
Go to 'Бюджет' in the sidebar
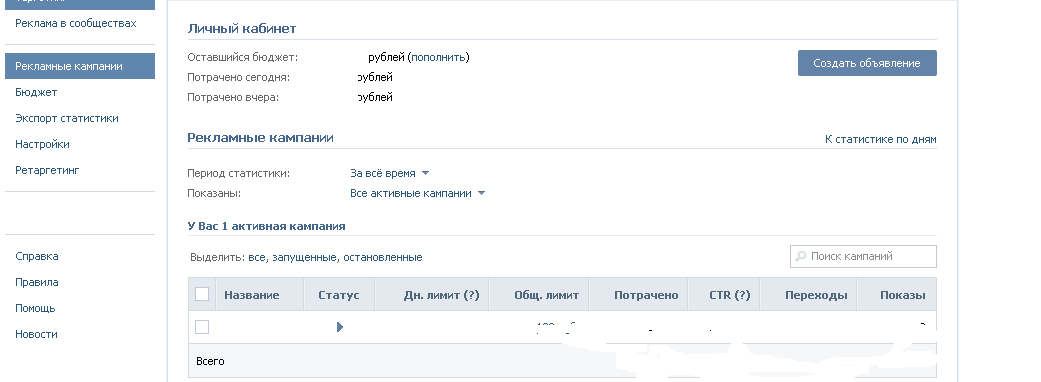point(36,92)
